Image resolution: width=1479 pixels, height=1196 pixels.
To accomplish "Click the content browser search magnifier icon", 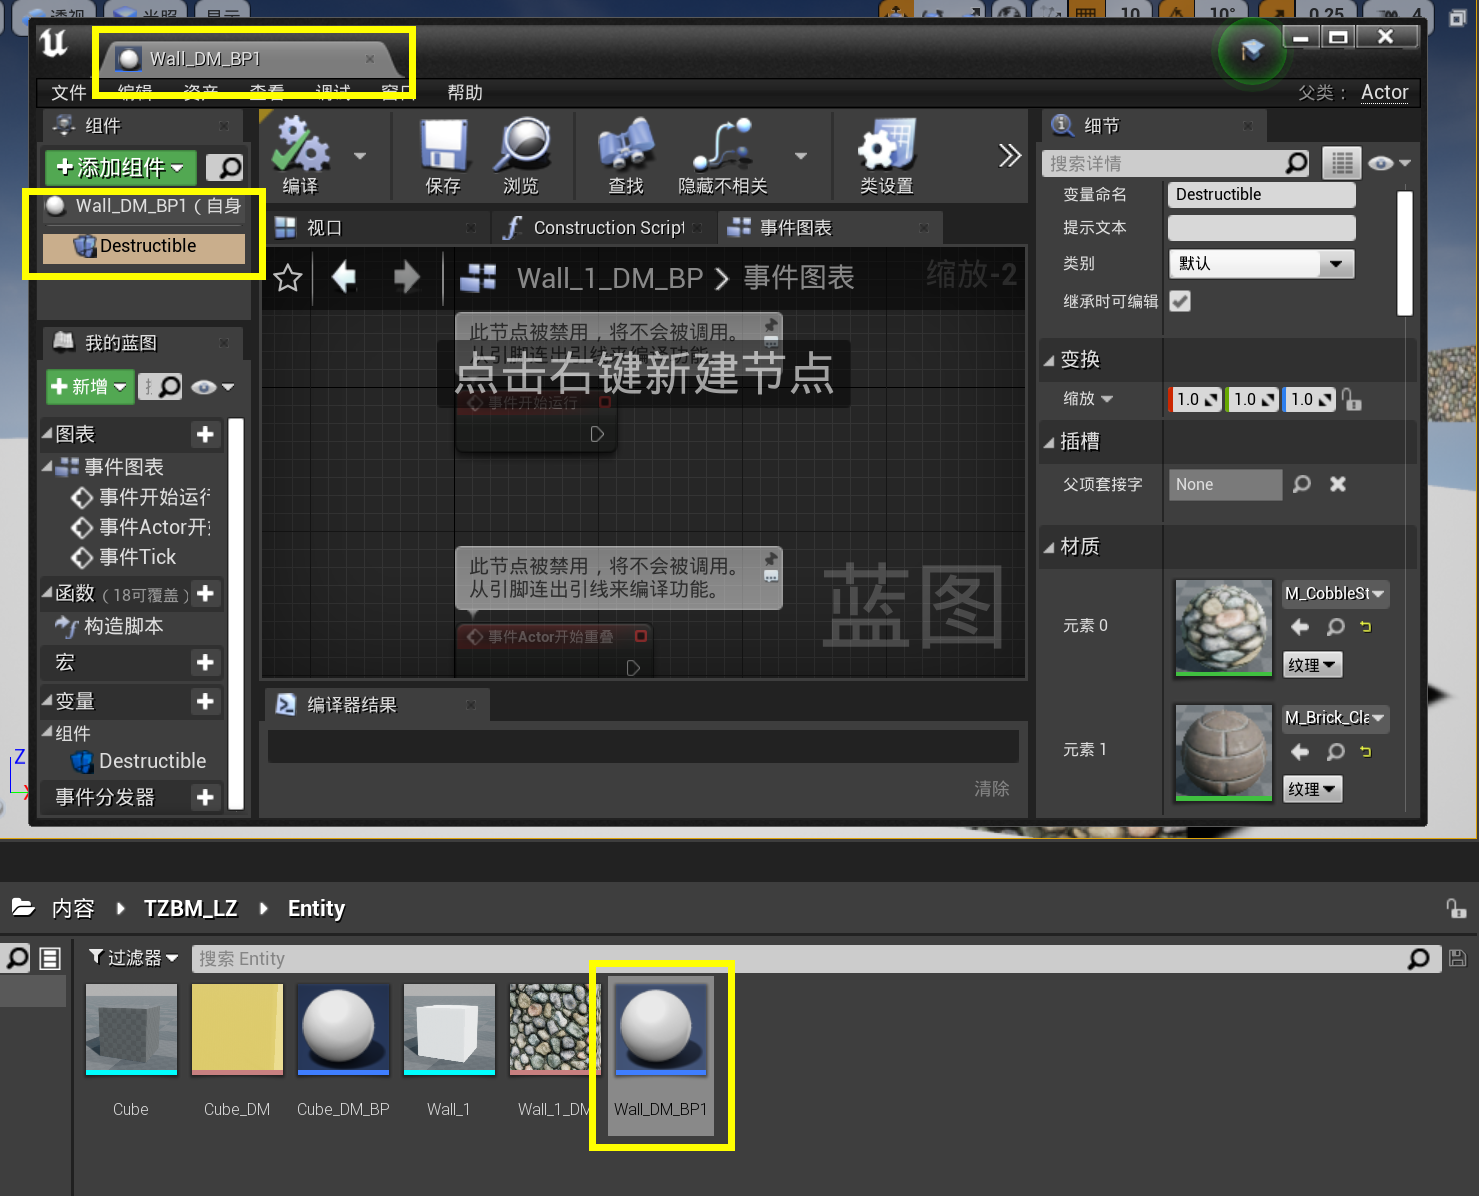I will point(1418,959).
